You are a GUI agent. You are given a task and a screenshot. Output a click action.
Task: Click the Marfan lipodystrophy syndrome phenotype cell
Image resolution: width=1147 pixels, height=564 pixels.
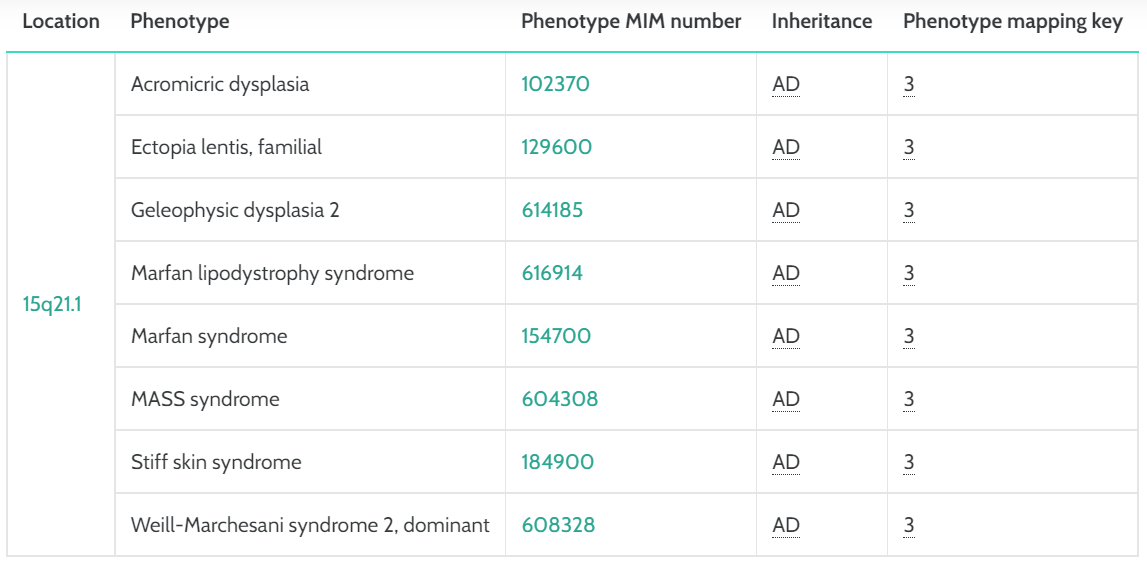click(x=272, y=273)
